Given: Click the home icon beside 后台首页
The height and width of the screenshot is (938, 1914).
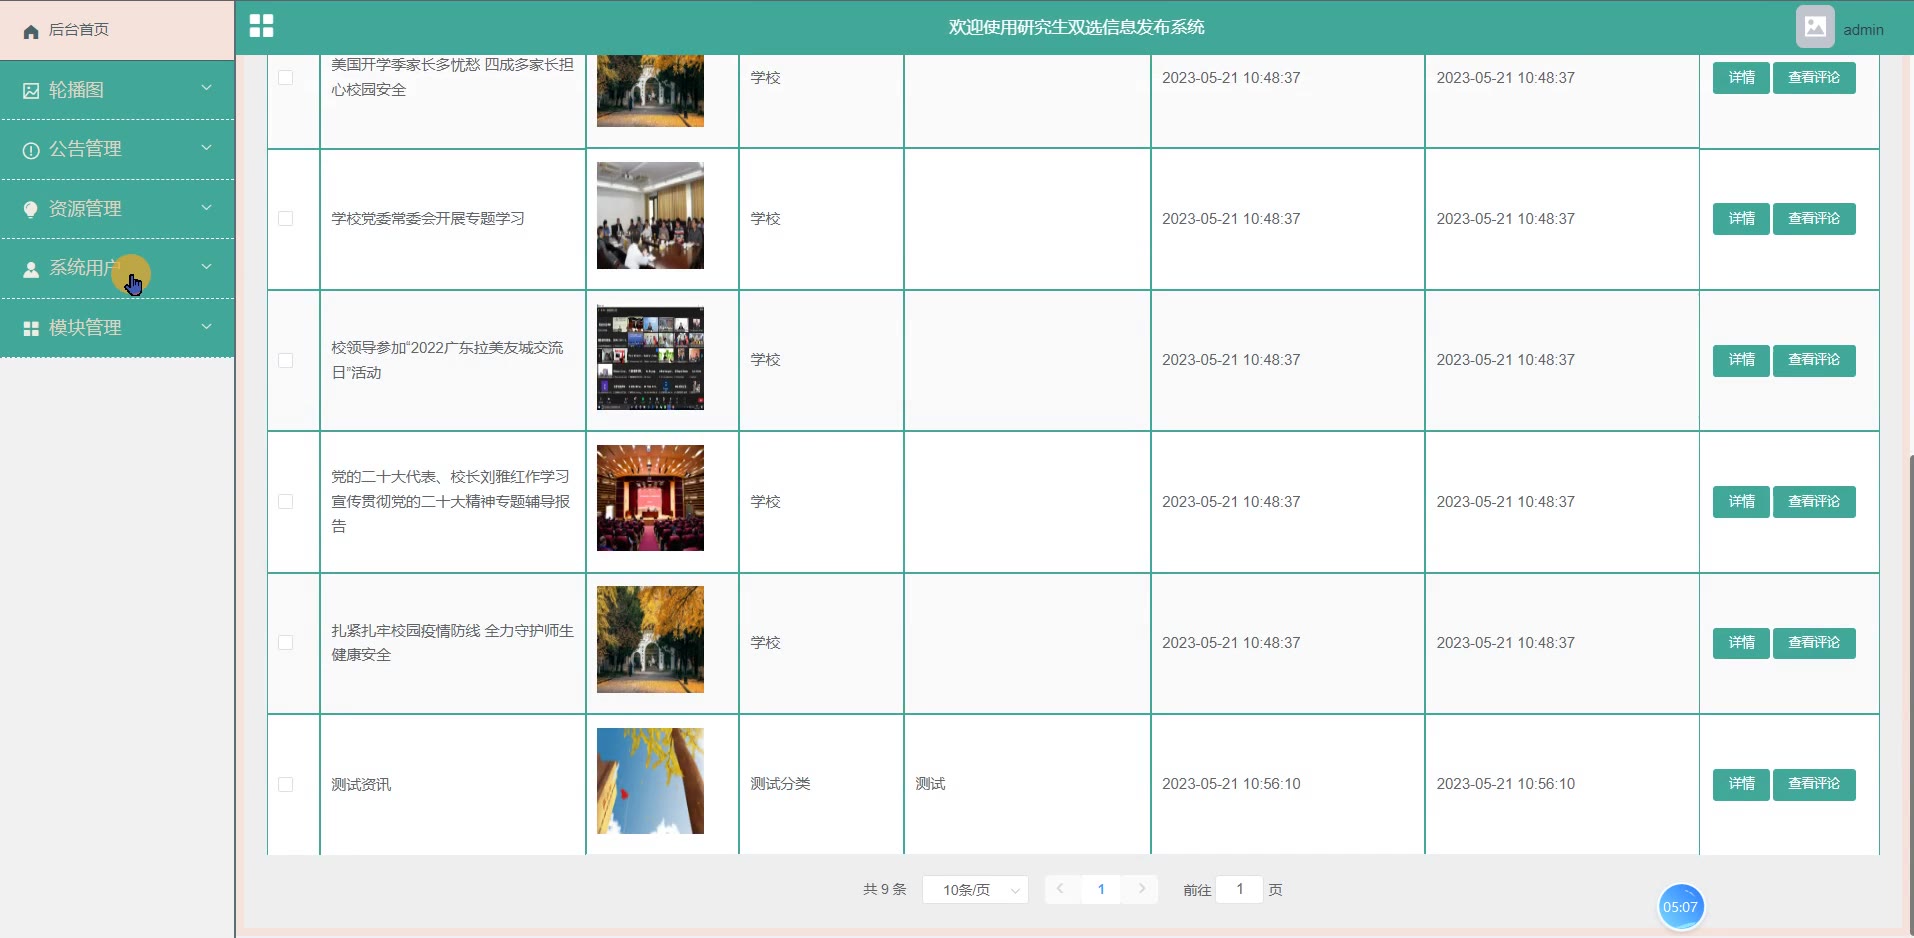Looking at the screenshot, I should 31,31.
